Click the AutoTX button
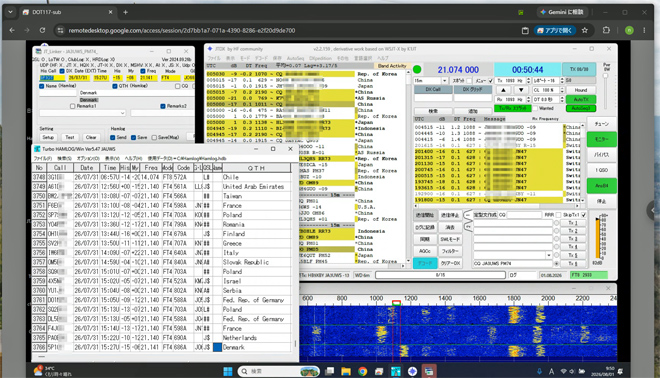The image size is (660, 378). 581,99
